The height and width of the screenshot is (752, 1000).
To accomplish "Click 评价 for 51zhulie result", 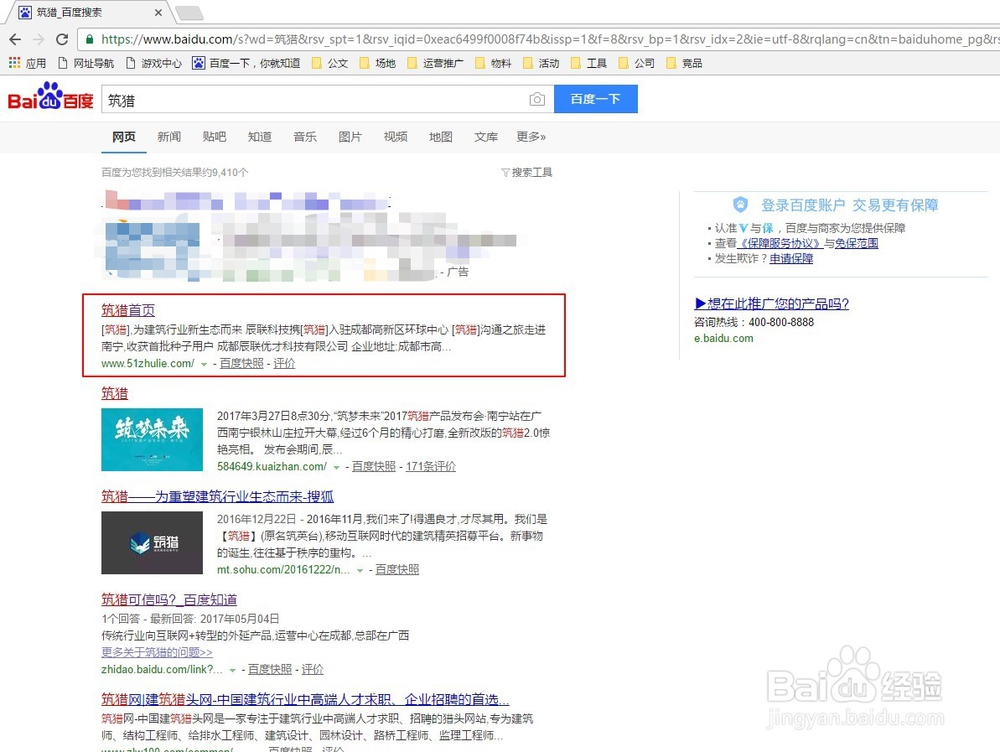I will point(284,363).
